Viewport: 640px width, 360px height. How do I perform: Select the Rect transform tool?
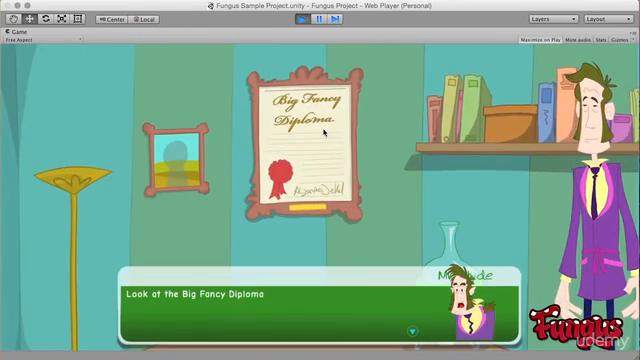coord(78,19)
